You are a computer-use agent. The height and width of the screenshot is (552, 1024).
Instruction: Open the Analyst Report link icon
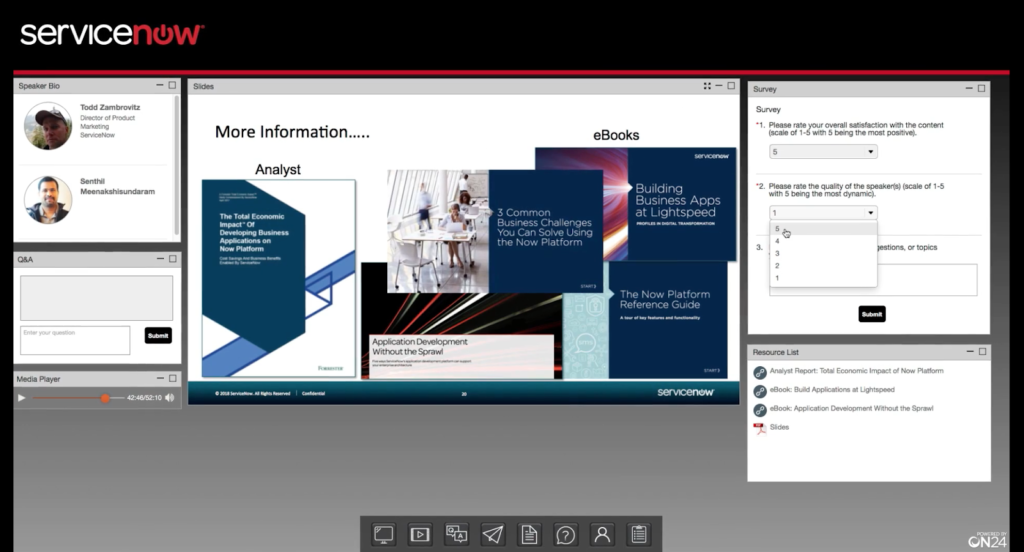760,372
